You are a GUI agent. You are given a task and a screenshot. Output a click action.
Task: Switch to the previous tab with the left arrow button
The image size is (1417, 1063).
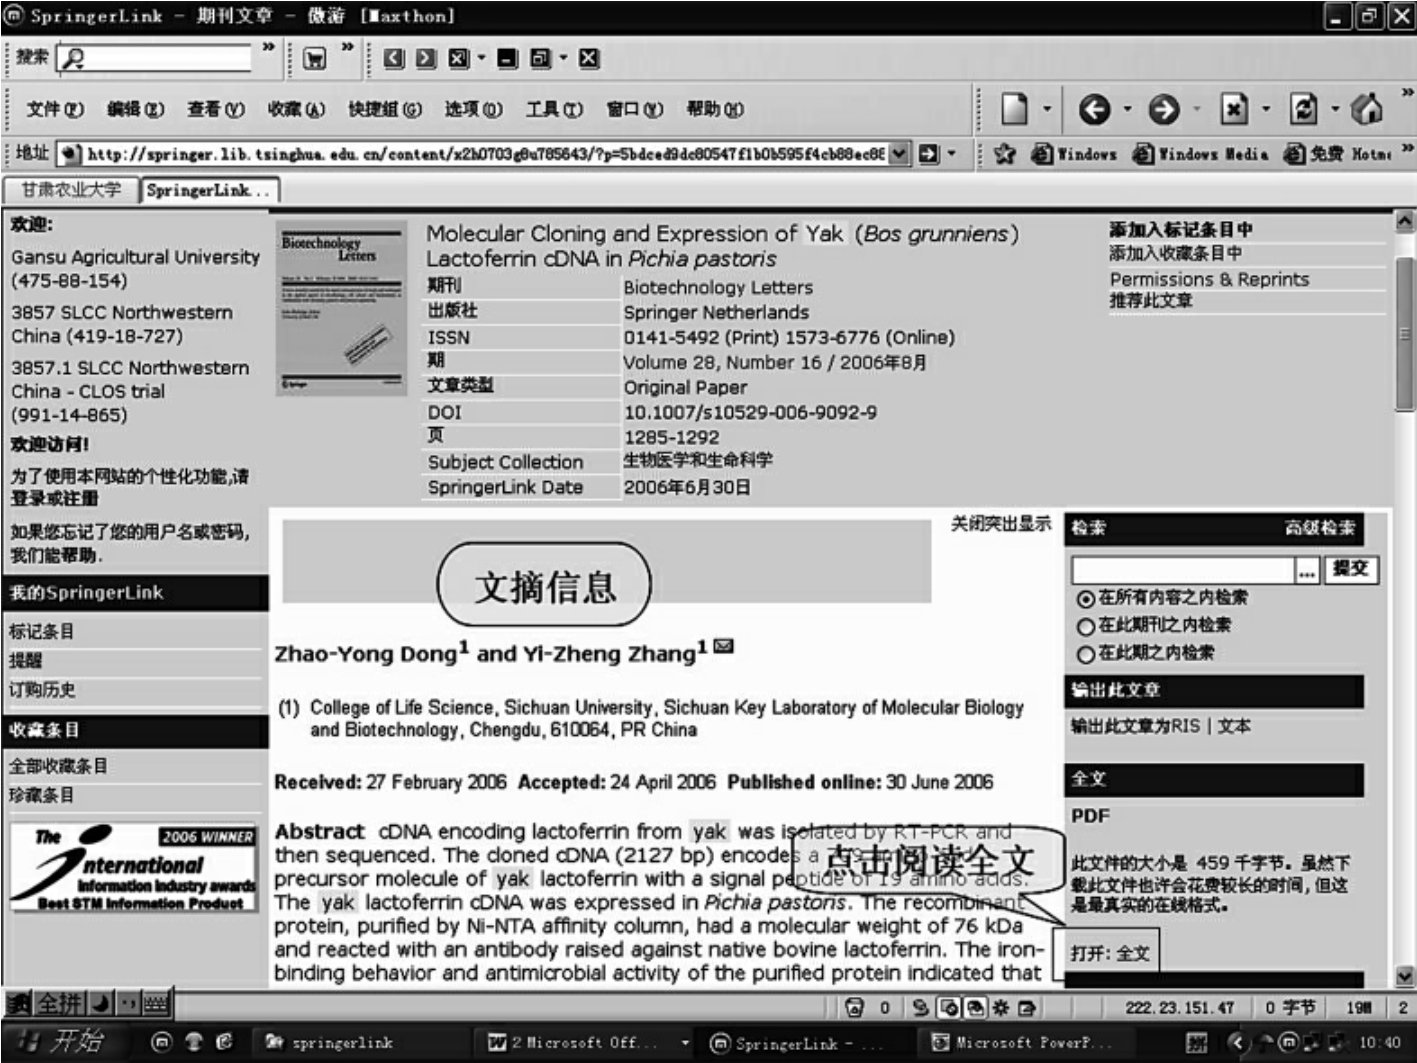(394, 58)
